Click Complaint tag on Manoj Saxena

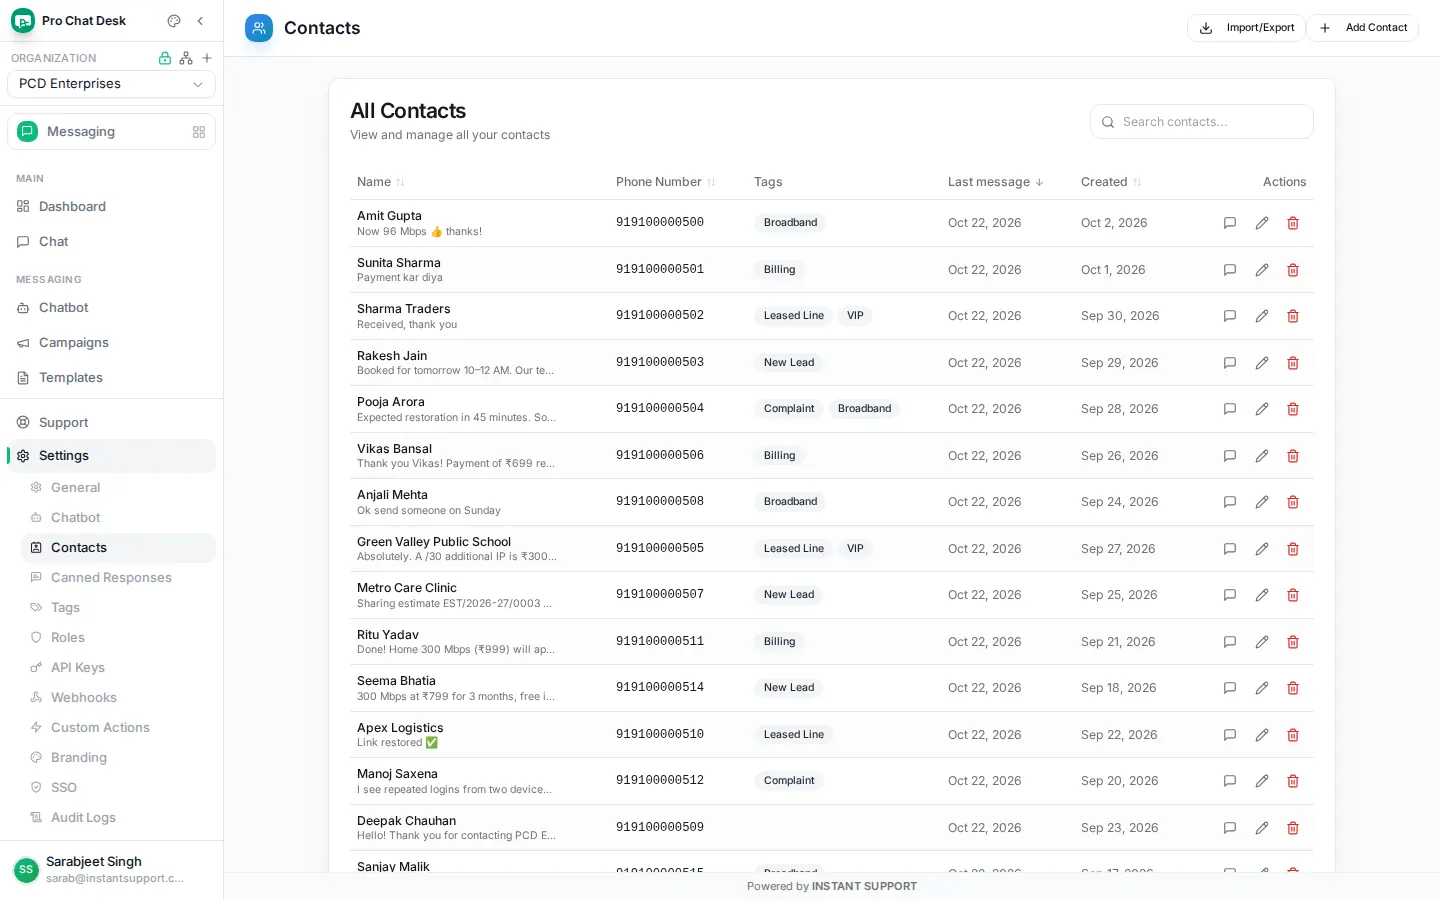pos(789,781)
